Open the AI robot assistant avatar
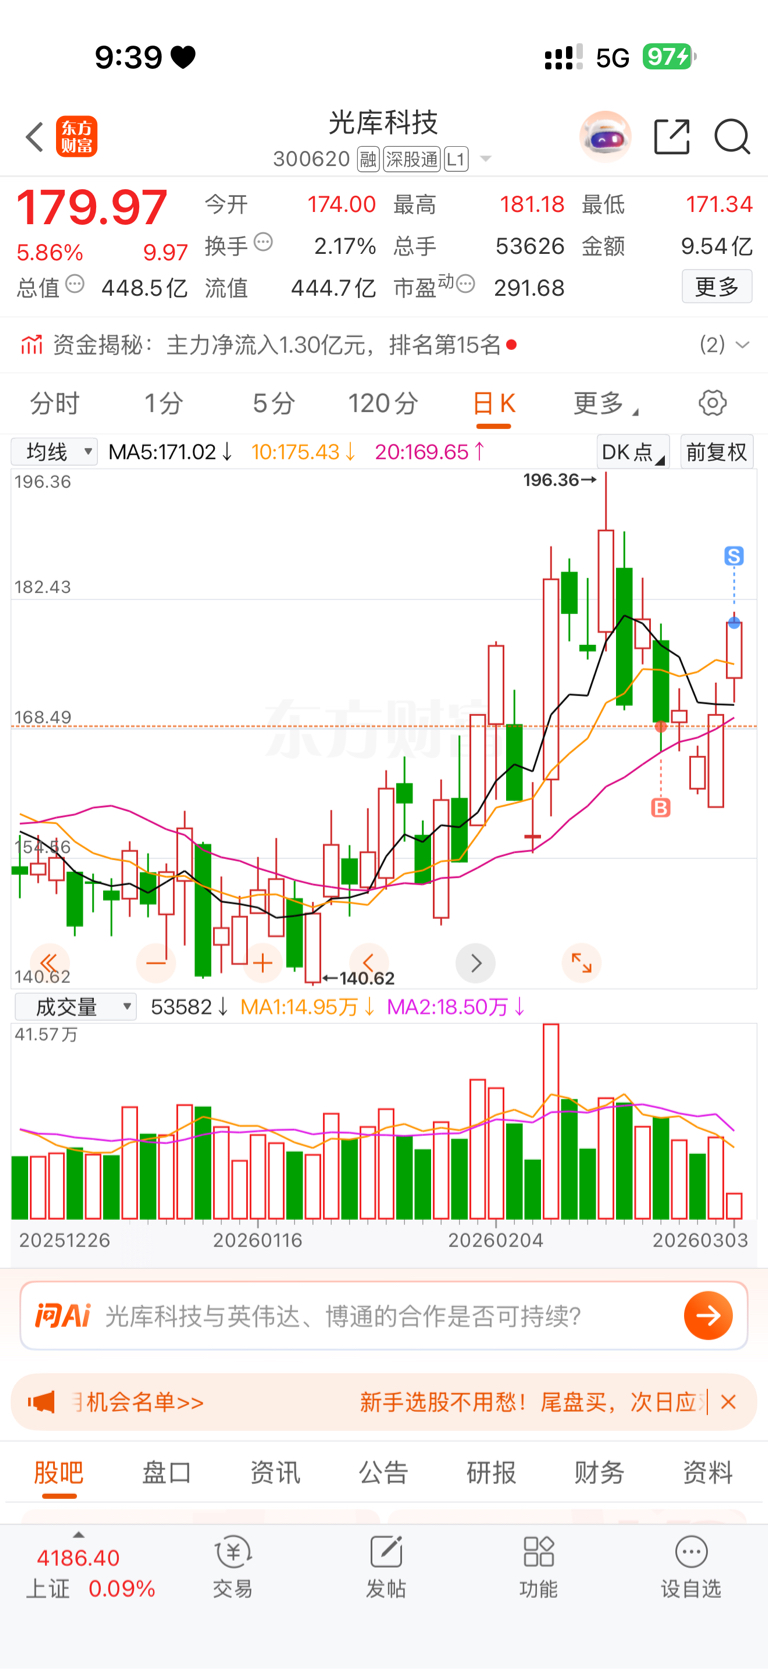The image size is (768, 1669). tap(605, 137)
